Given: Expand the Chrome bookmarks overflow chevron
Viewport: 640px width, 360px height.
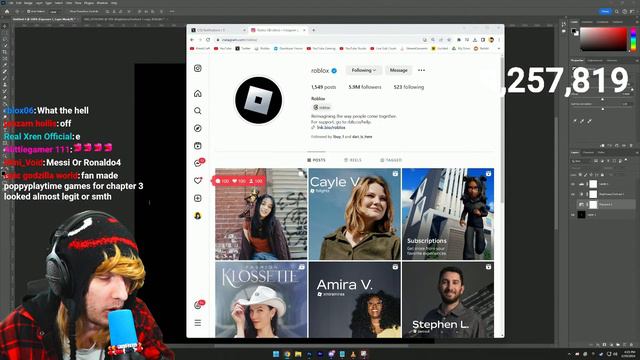Looking at the screenshot, I should tap(498, 49).
